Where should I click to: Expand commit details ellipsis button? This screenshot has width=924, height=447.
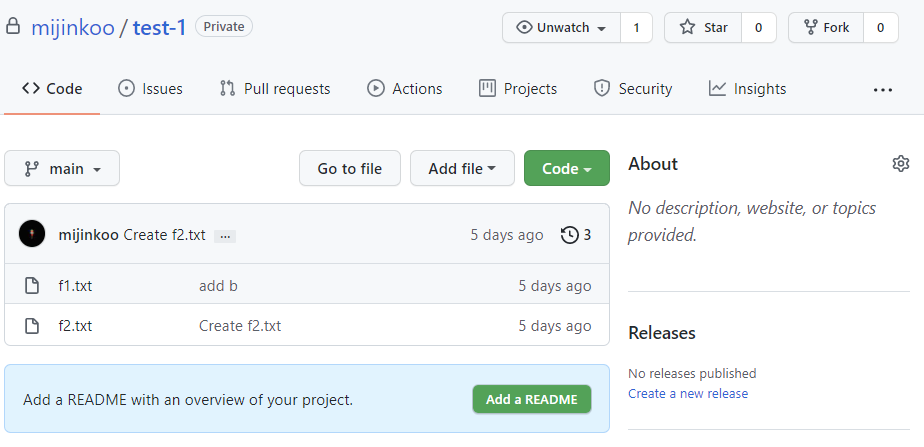(225, 236)
